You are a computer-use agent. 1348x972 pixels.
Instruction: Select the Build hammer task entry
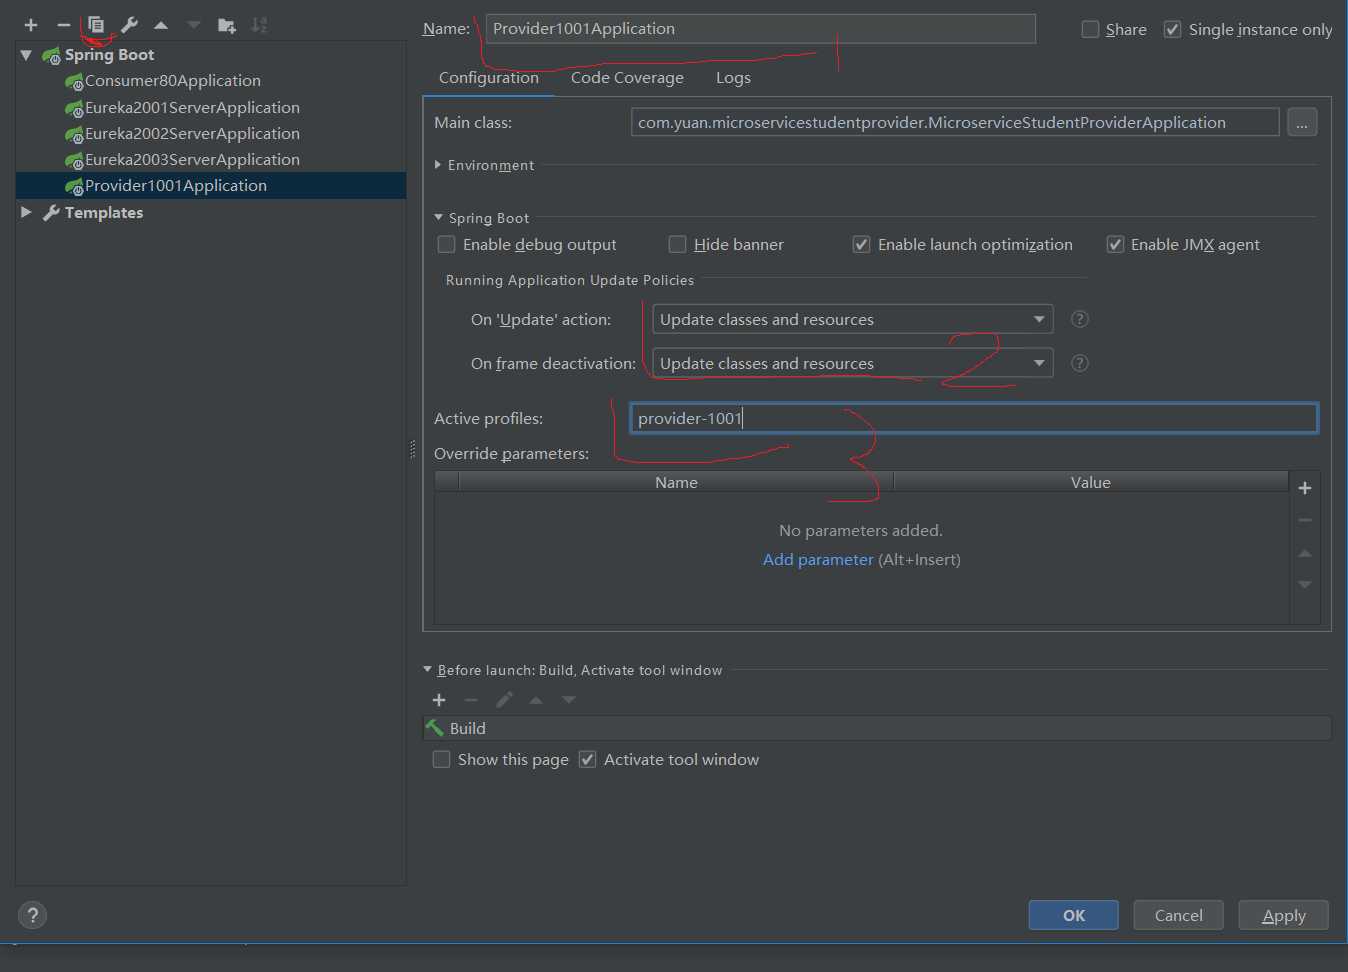click(x=877, y=728)
